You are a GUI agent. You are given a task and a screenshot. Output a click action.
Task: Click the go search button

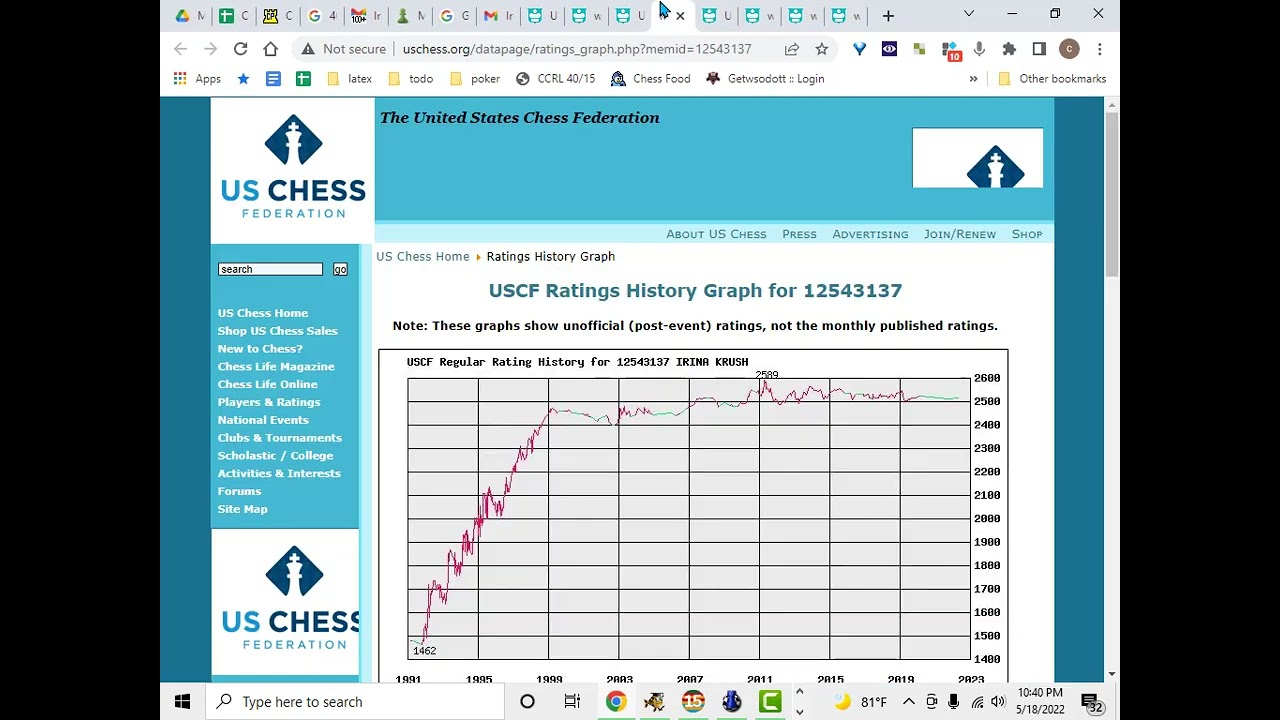[x=340, y=270]
